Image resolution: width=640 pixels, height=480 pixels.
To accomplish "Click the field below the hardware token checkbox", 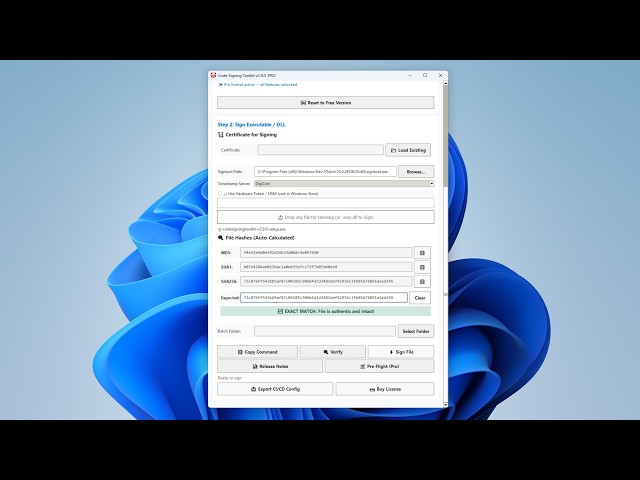I will coord(326,203).
